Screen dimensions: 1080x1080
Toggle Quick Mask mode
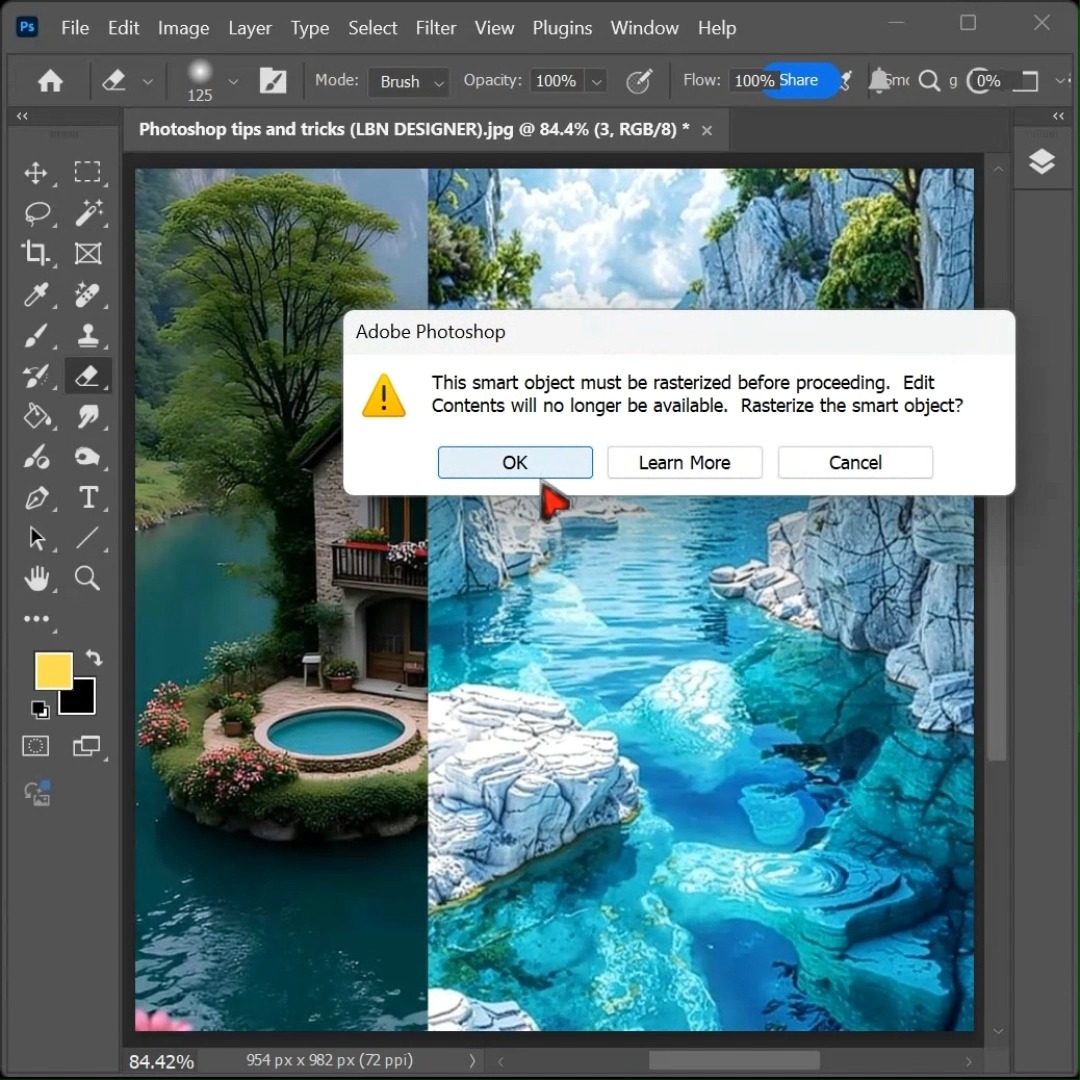35,746
